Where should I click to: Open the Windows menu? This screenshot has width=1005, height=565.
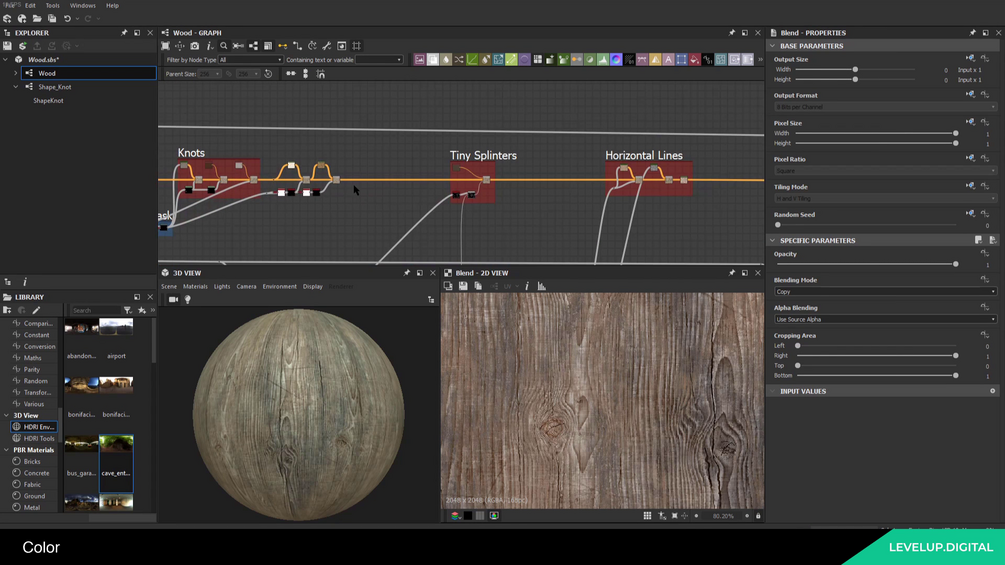82,6
